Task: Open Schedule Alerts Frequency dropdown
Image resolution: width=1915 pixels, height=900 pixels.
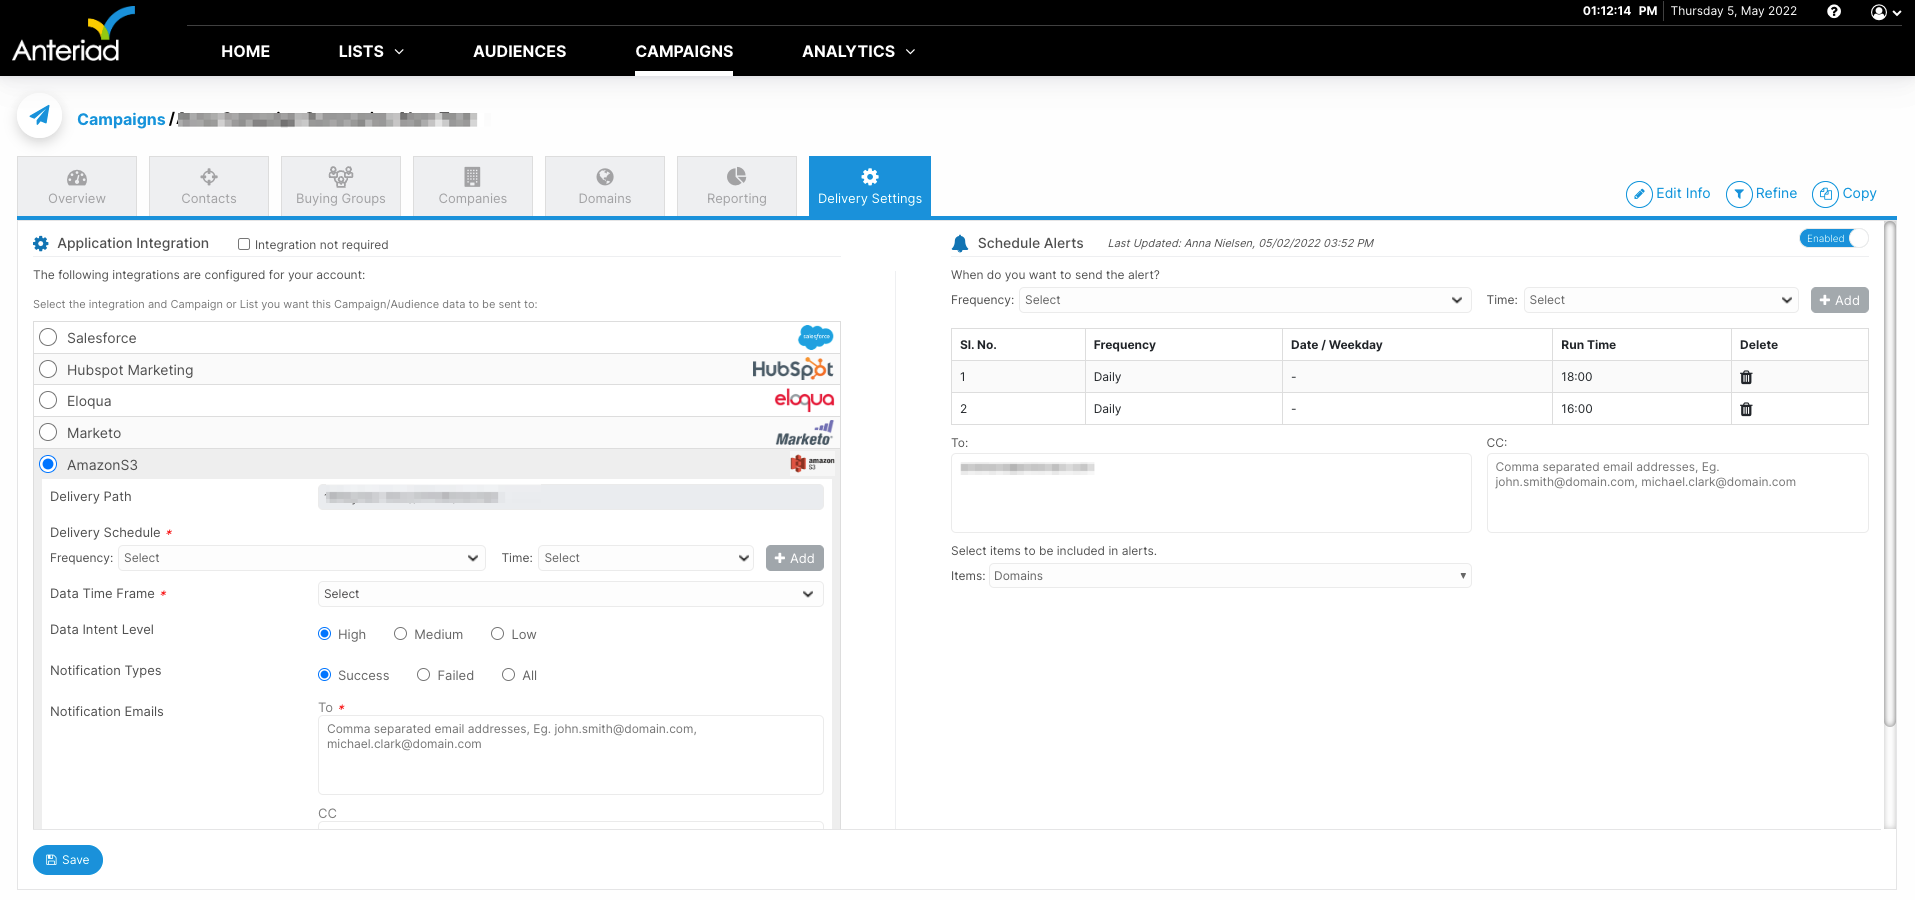Action: pyautogui.click(x=1245, y=300)
